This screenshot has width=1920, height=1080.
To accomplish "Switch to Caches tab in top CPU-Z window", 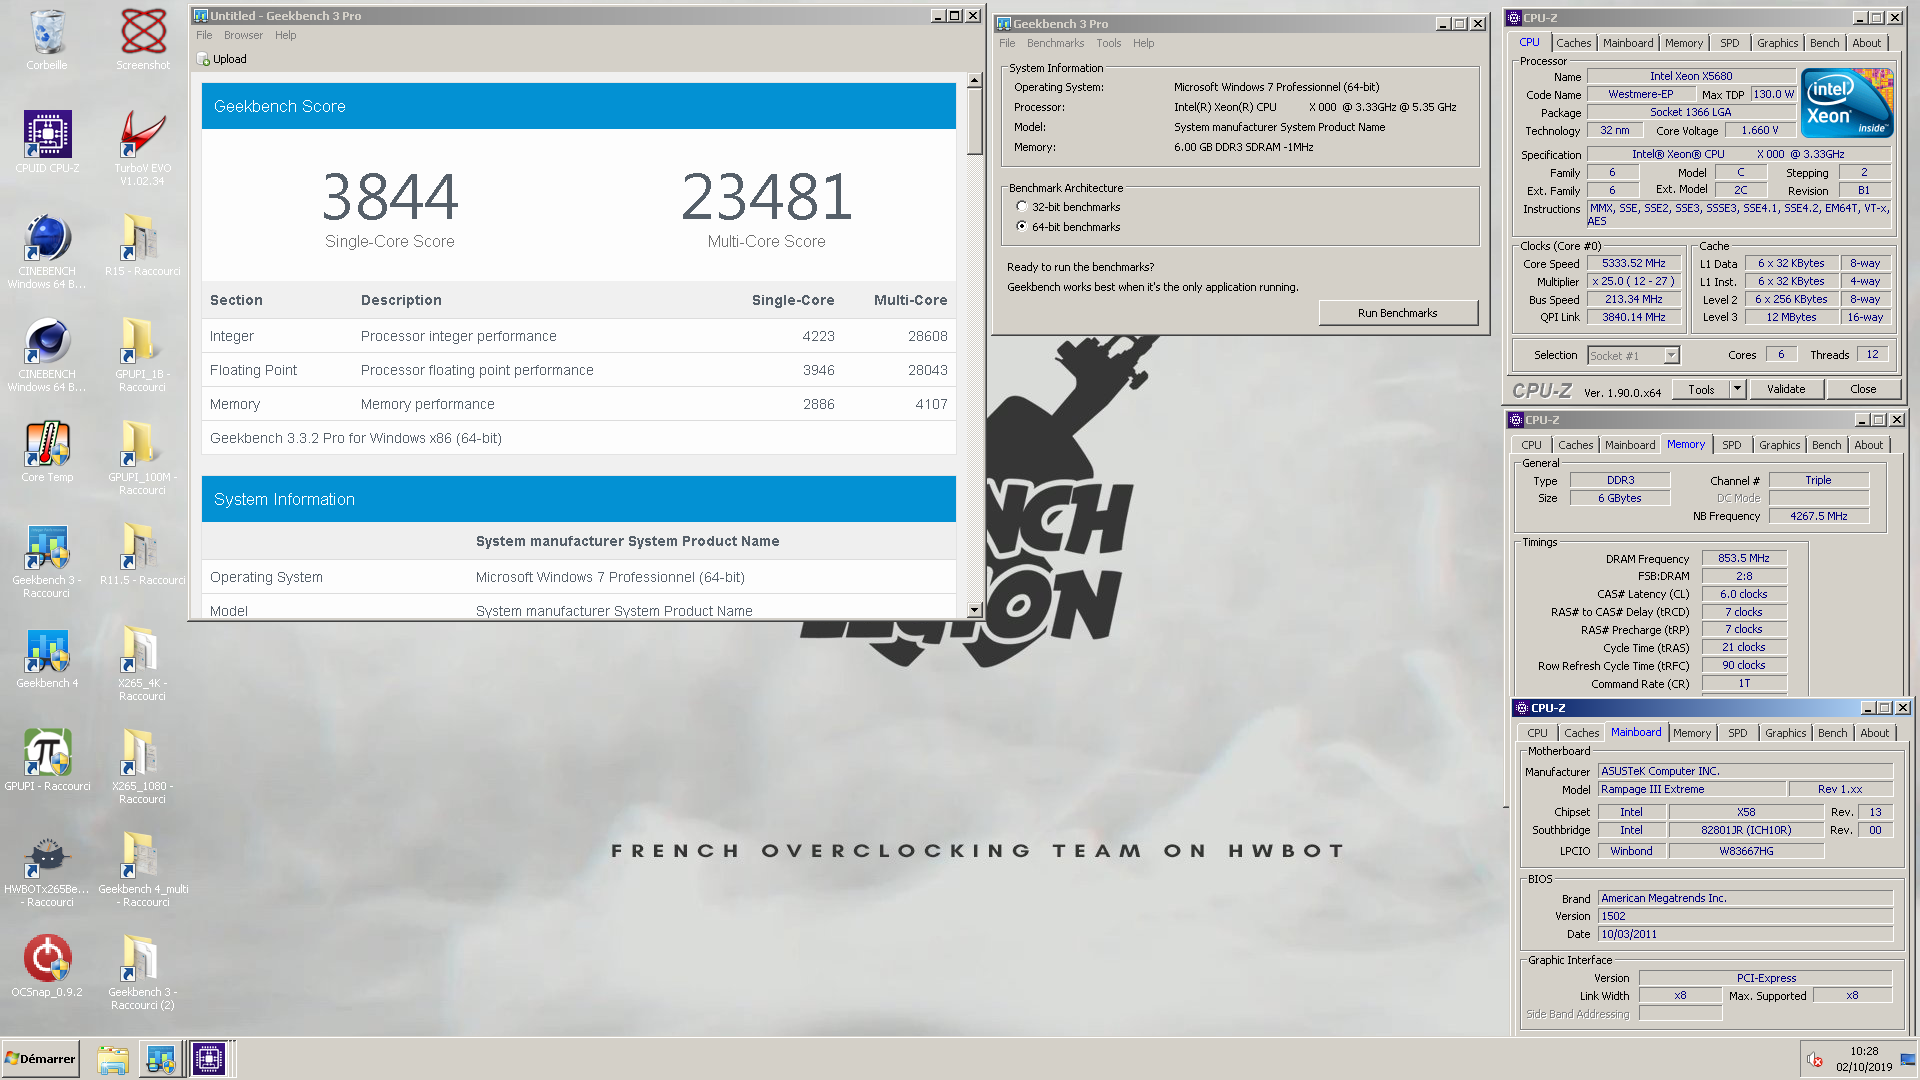I will (x=1573, y=43).
